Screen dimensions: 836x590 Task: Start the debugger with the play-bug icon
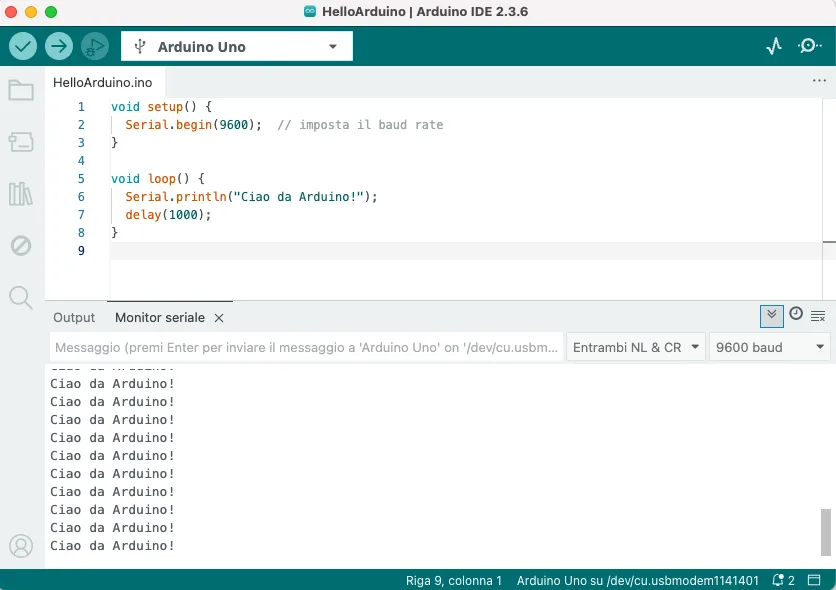[95, 46]
